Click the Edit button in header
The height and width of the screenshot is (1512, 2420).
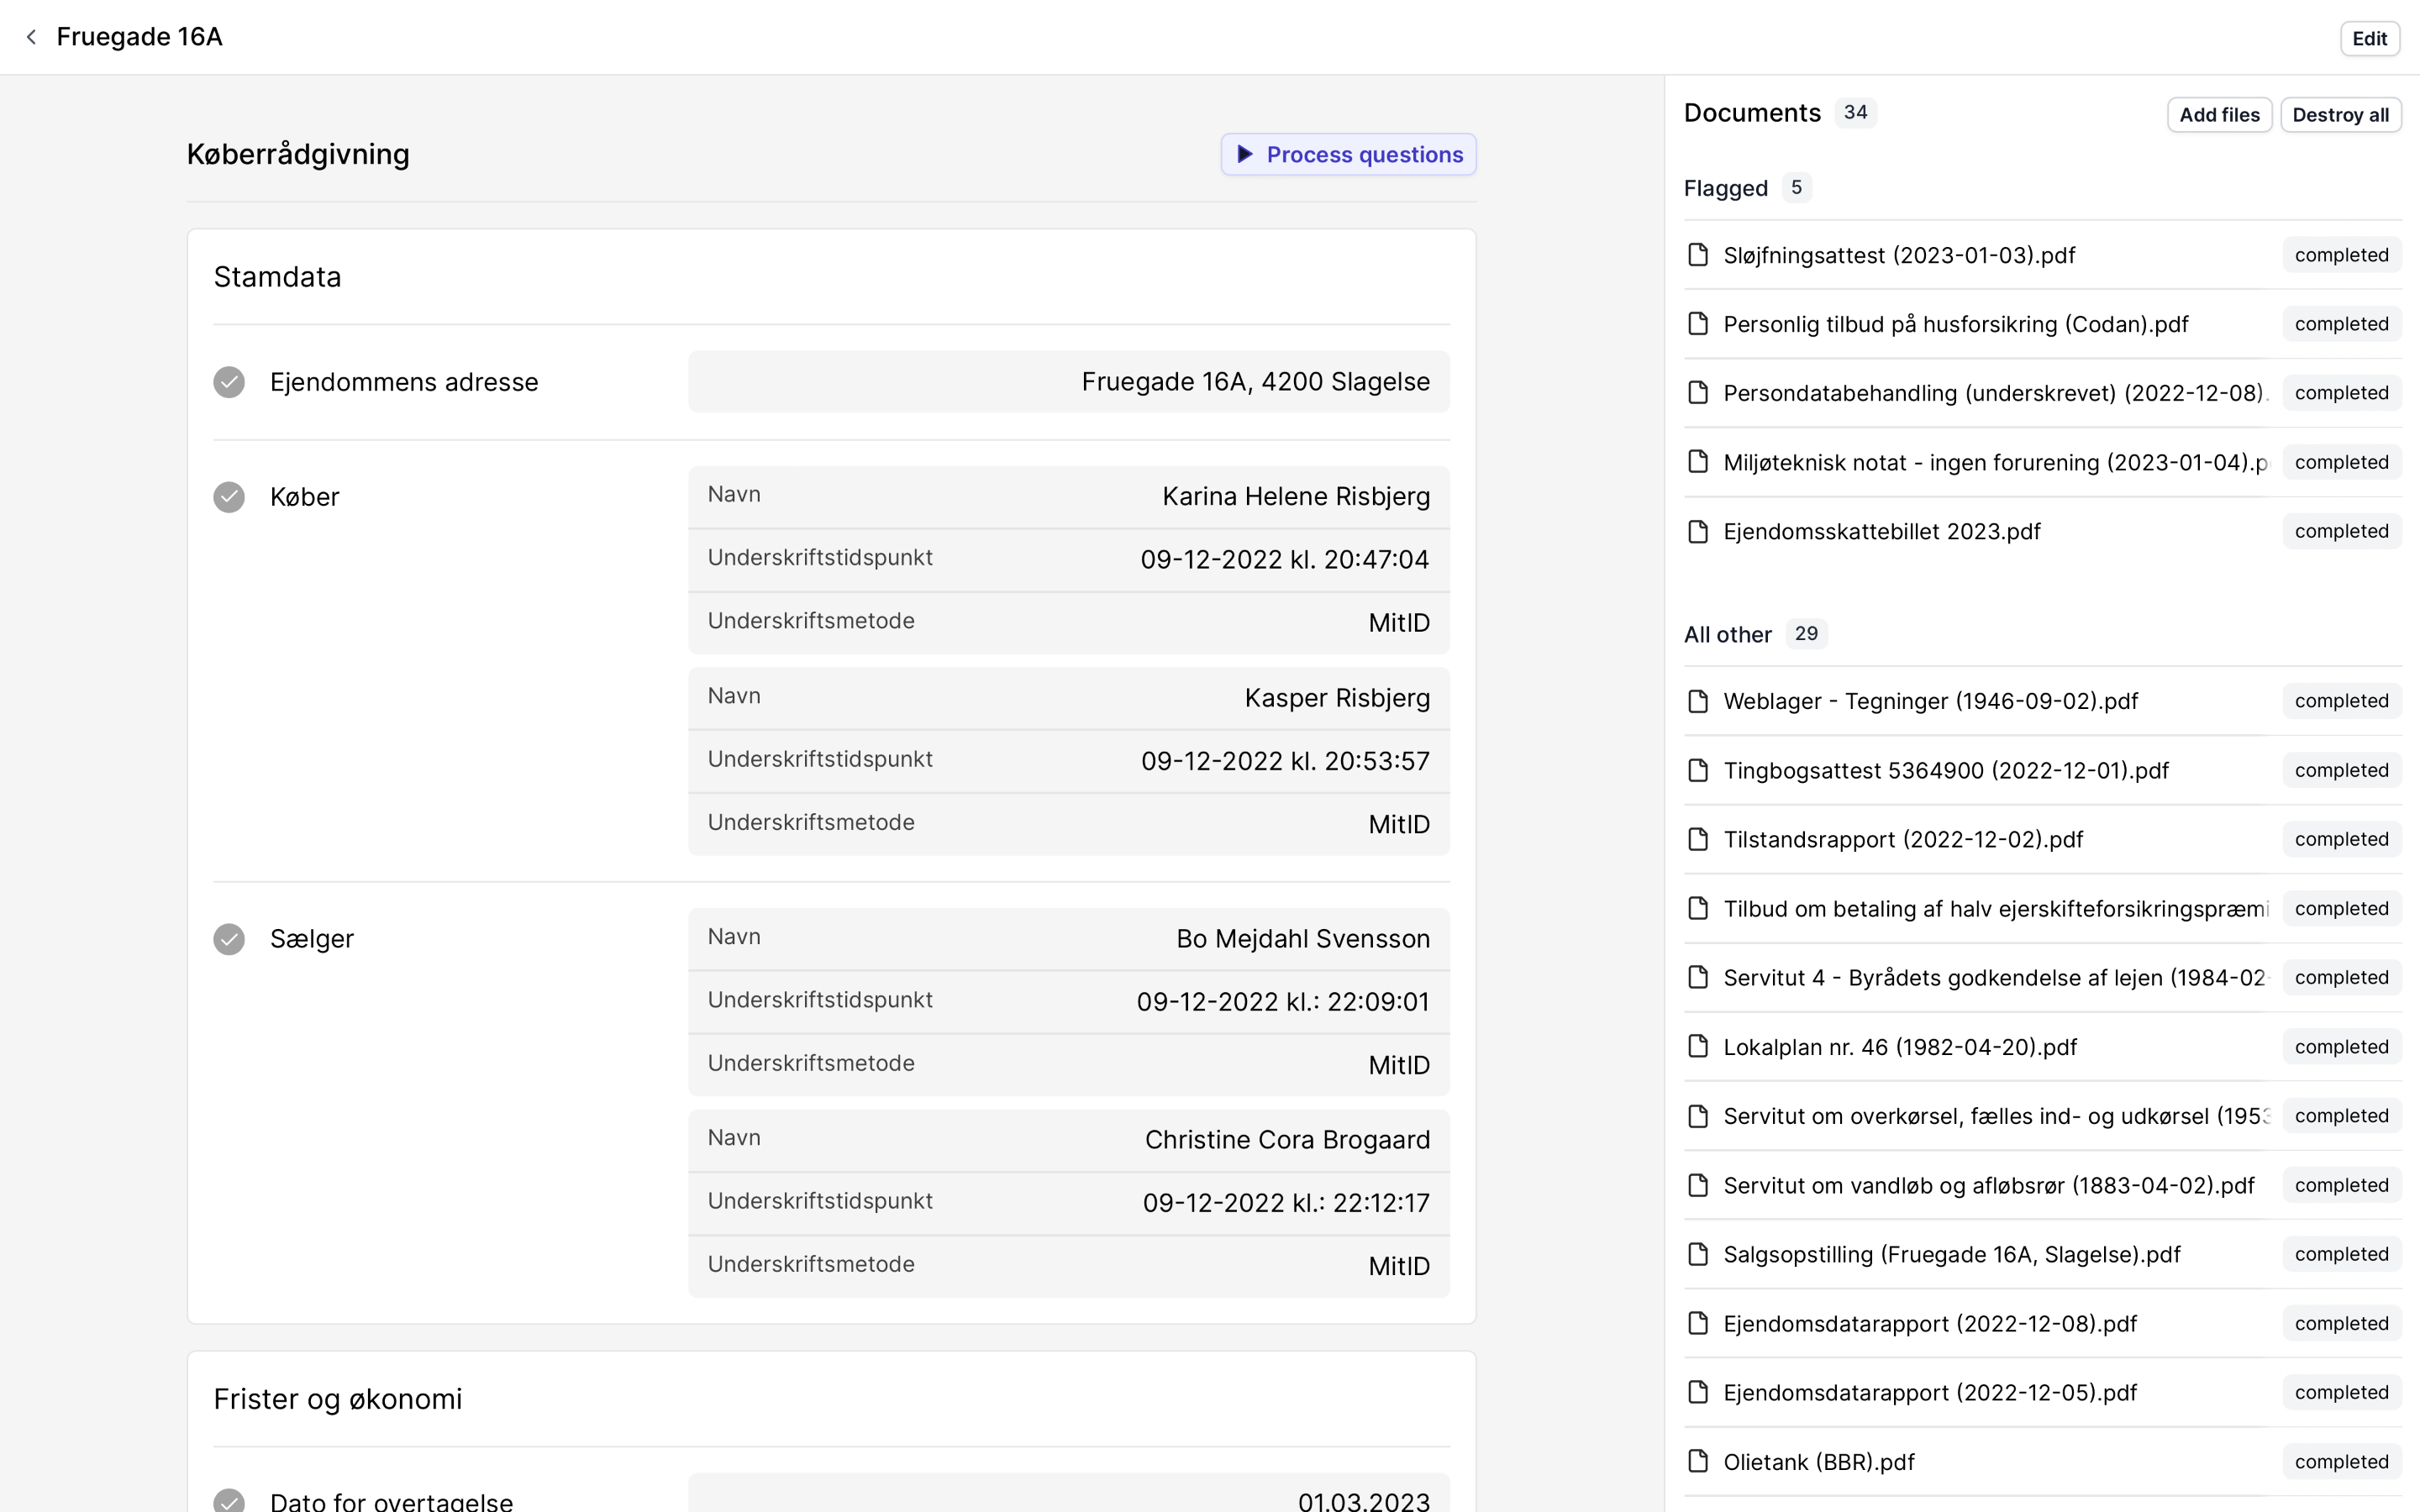pyautogui.click(x=2368, y=39)
